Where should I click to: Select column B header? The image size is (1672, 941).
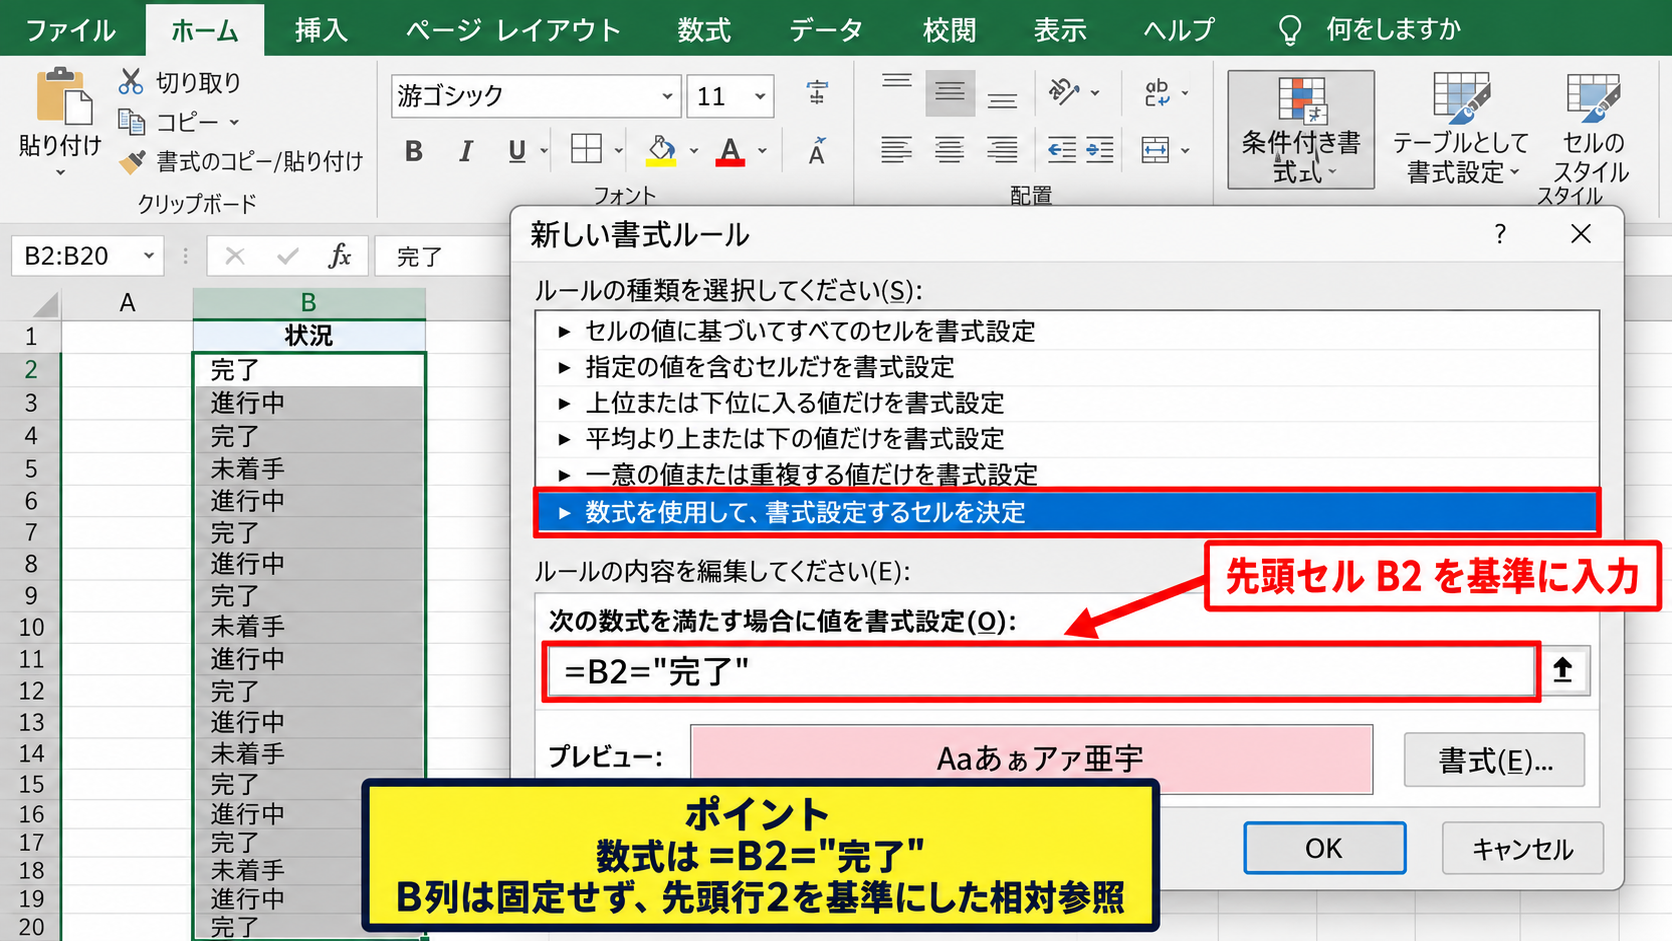coord(308,302)
